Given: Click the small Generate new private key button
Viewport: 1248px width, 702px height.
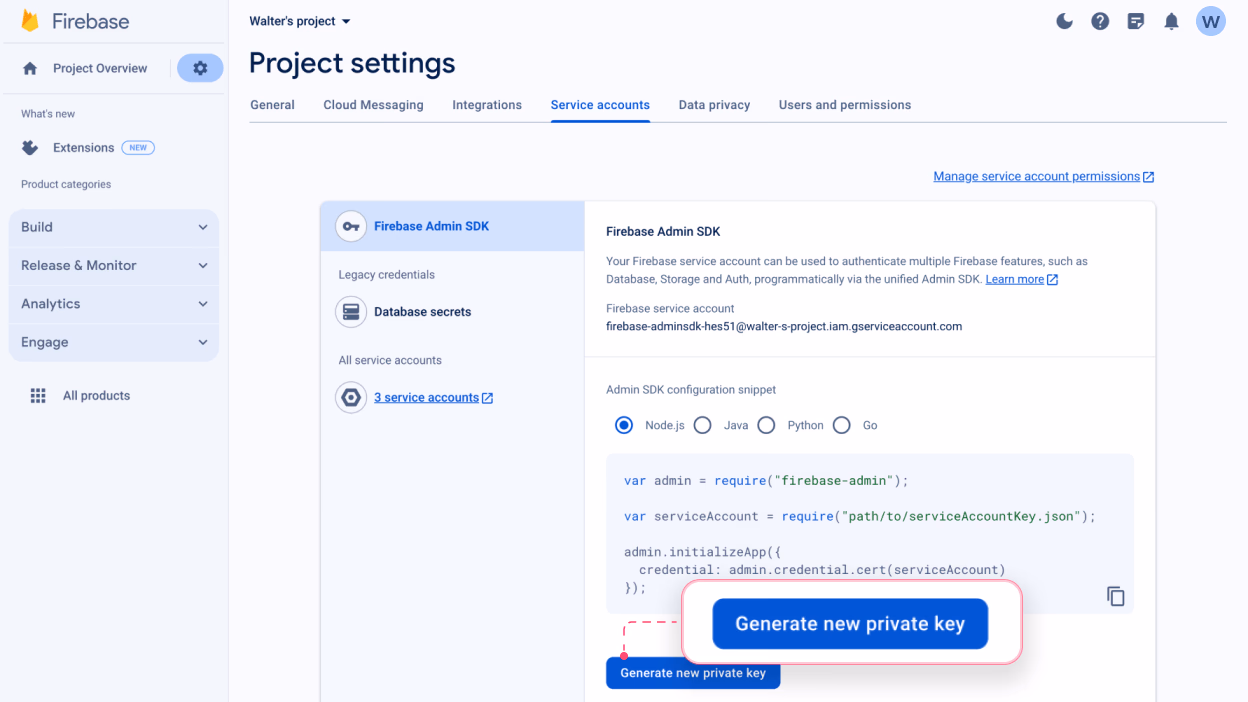Looking at the screenshot, I should click(x=693, y=673).
